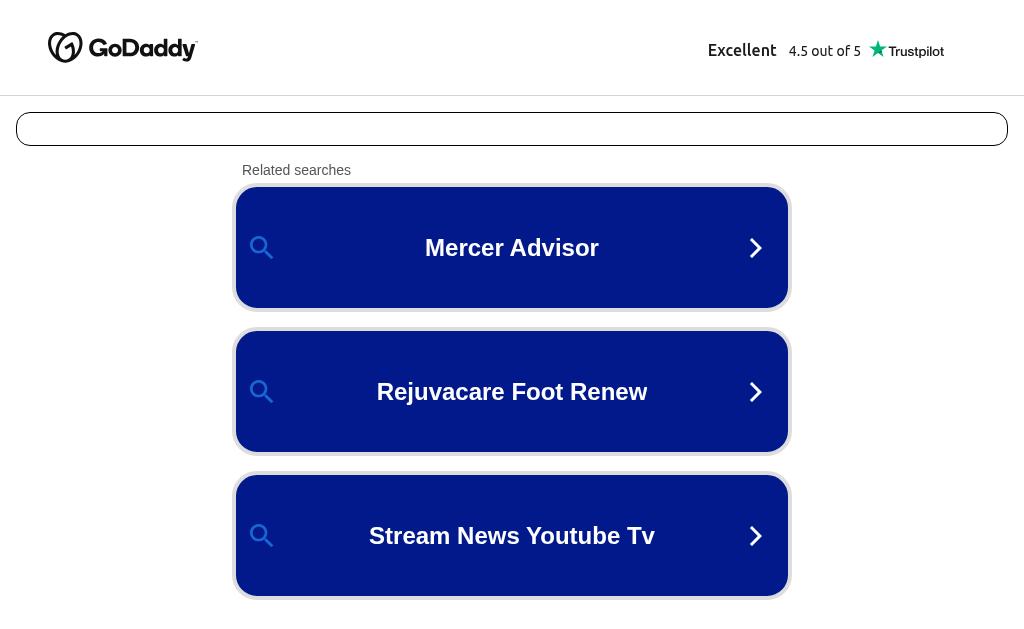The height and width of the screenshot is (629, 1024).
Task: Click the Excellent rating label
Action: [x=742, y=50]
